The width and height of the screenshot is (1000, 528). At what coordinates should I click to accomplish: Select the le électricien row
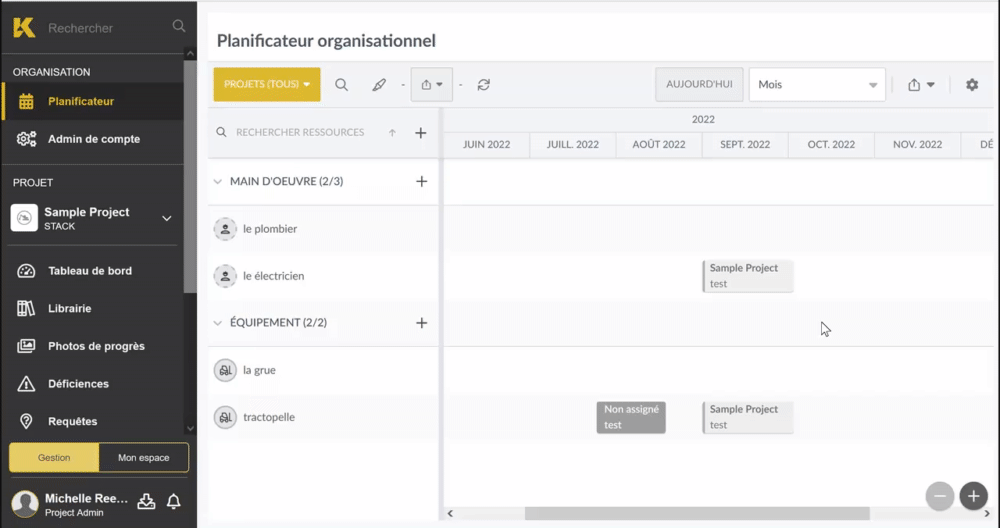(323, 276)
